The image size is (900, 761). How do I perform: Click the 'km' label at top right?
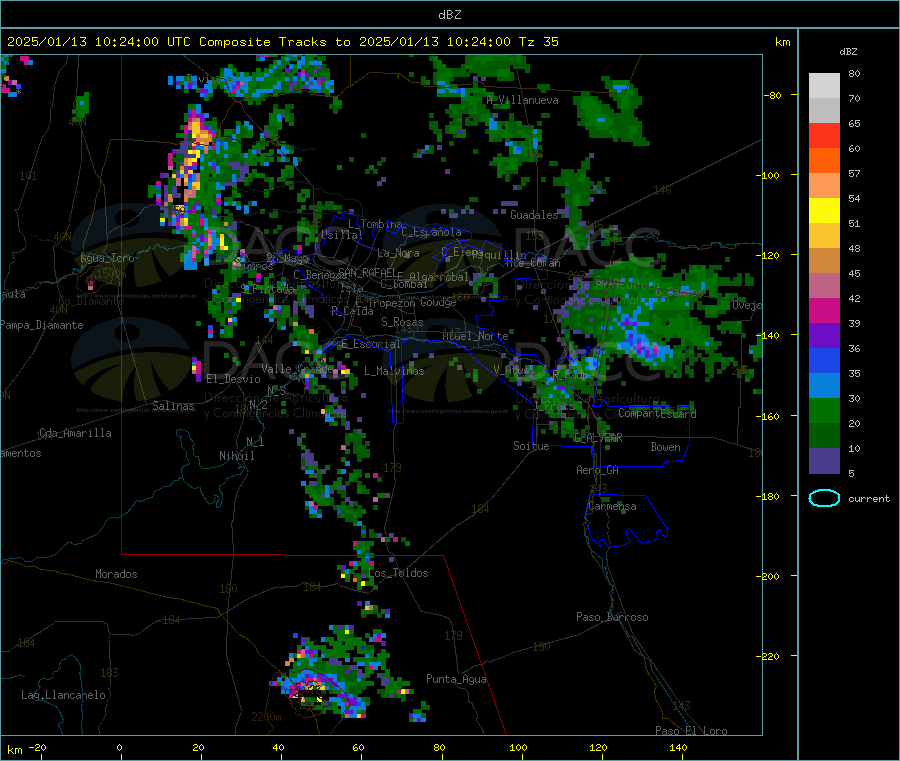[782, 42]
